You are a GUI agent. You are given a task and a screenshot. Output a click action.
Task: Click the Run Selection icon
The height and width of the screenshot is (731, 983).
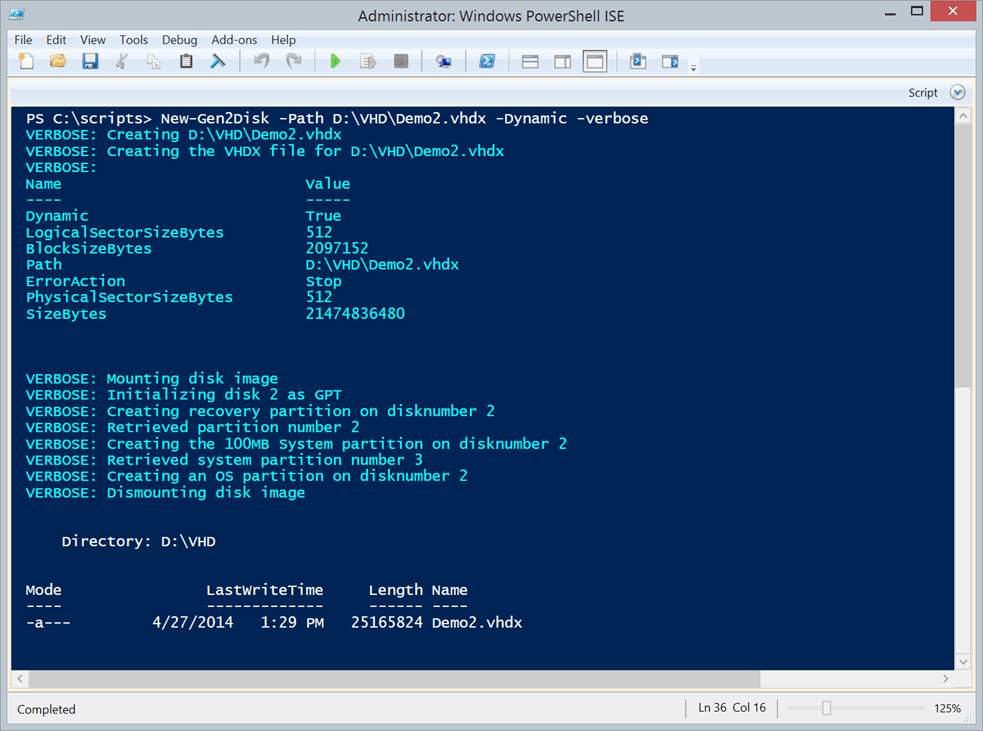[x=368, y=61]
